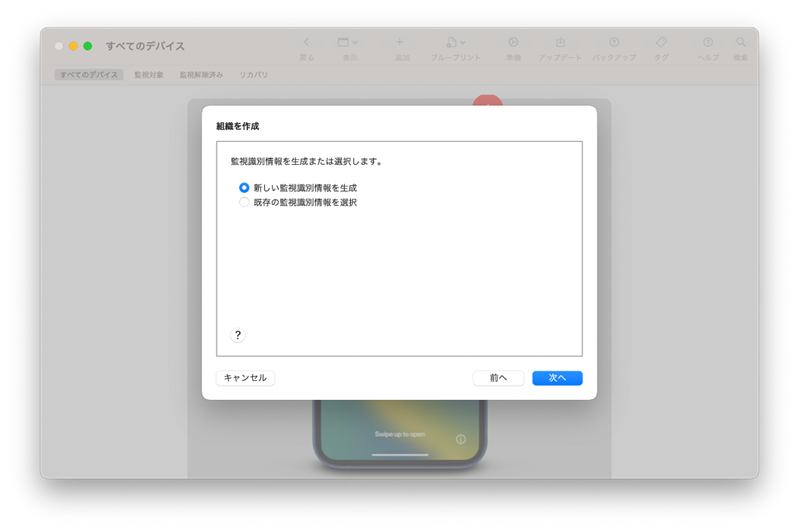Viewport: 799px width, 532px height.
Task: Switch to the 監視対象 tab
Action: pyautogui.click(x=149, y=75)
